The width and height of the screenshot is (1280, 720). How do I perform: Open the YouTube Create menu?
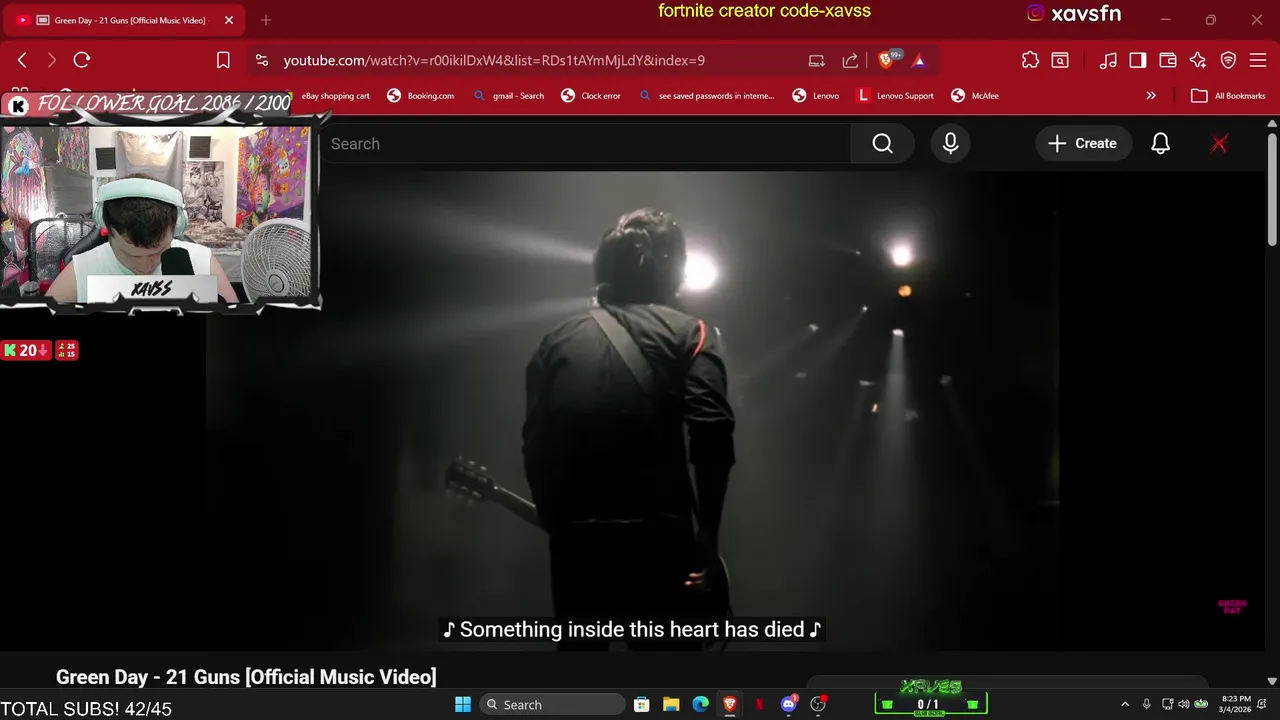click(x=1083, y=144)
